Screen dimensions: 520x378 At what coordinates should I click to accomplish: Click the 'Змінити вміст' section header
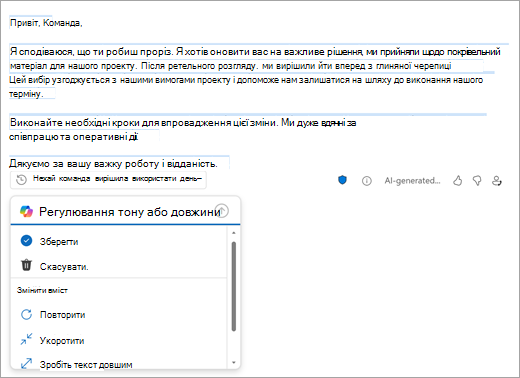click(42, 290)
